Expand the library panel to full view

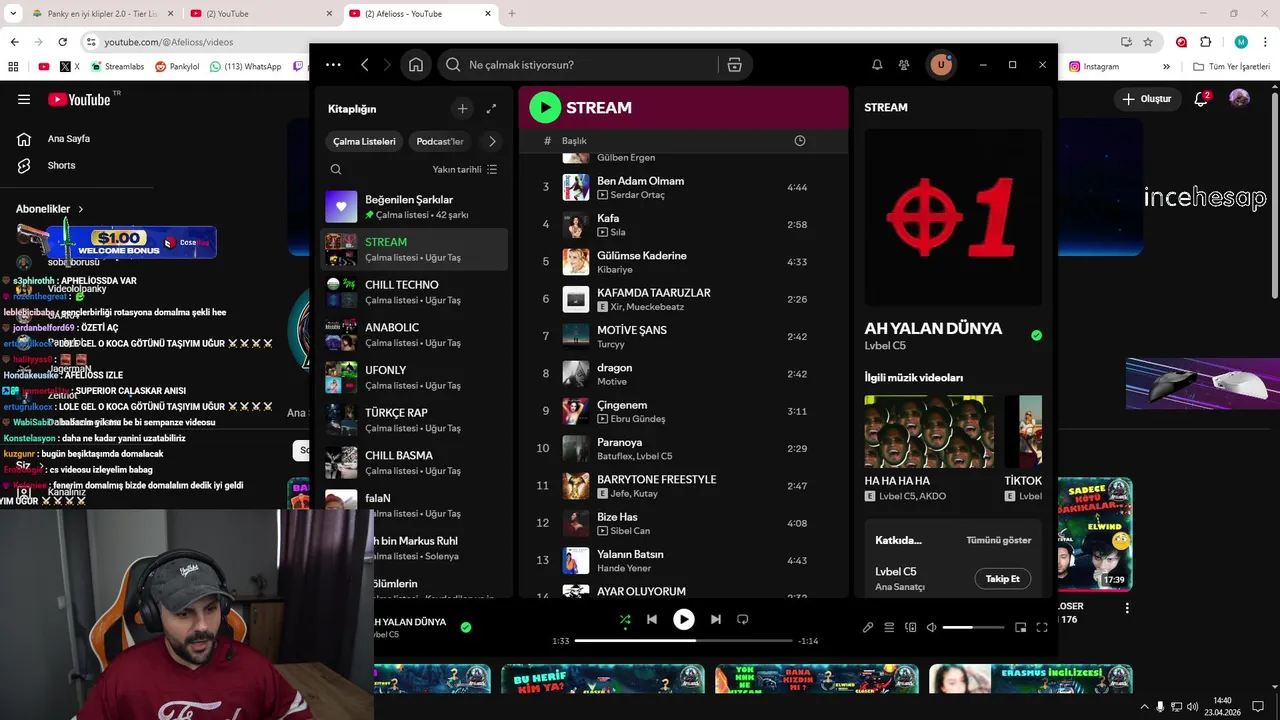(x=491, y=109)
